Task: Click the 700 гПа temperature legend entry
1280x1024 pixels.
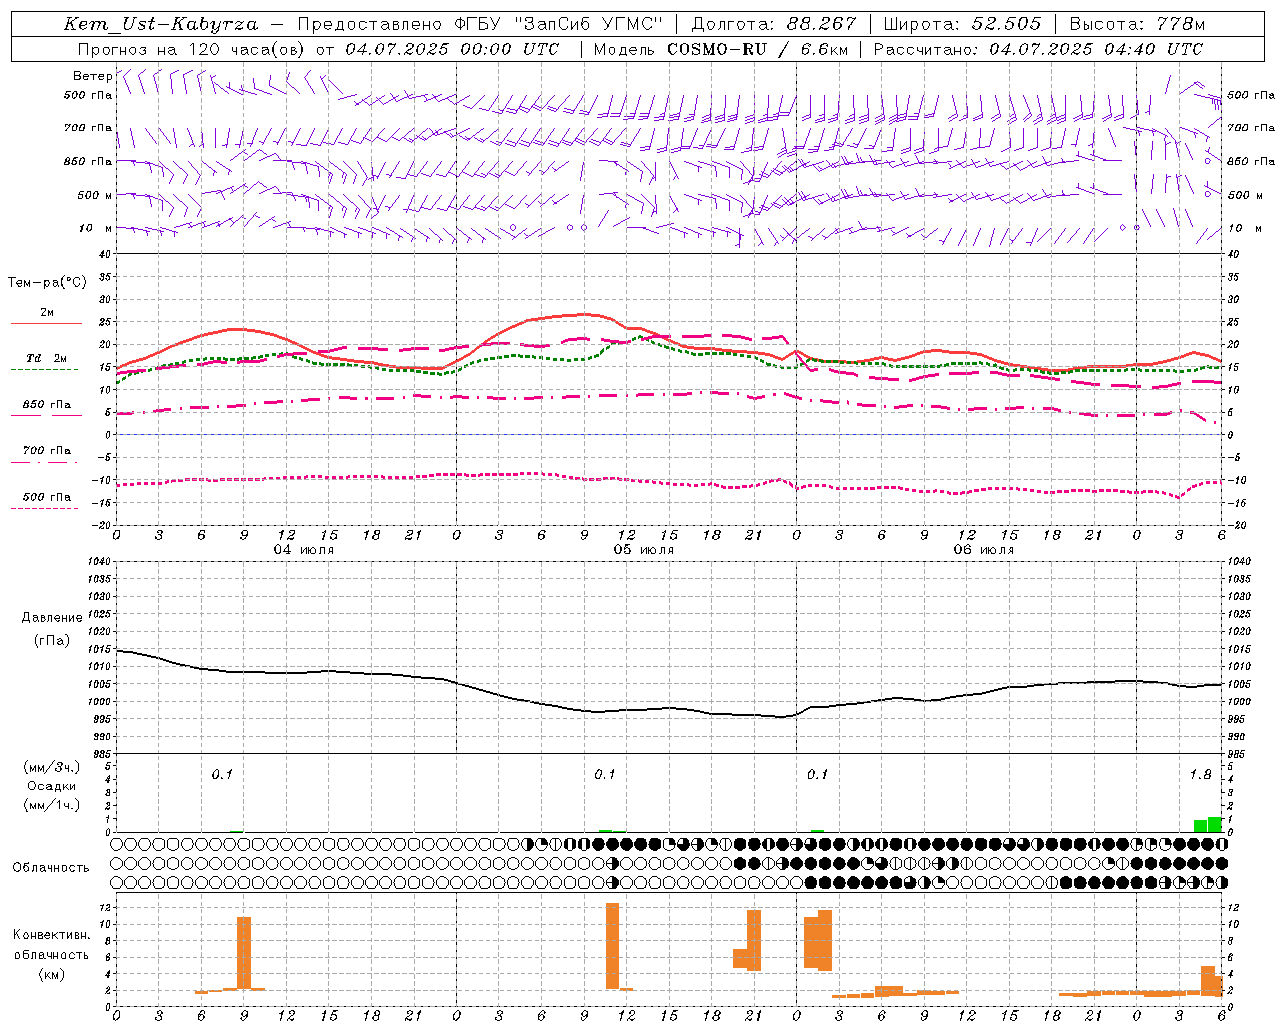Action: click(x=46, y=451)
